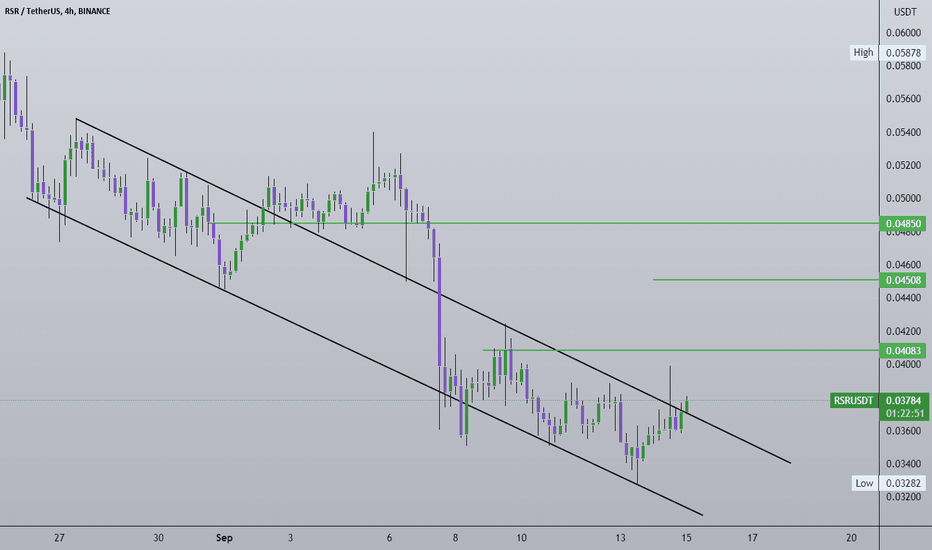Click the 01:22:51 candle countdown timer
The height and width of the screenshot is (550, 932).
(903, 413)
